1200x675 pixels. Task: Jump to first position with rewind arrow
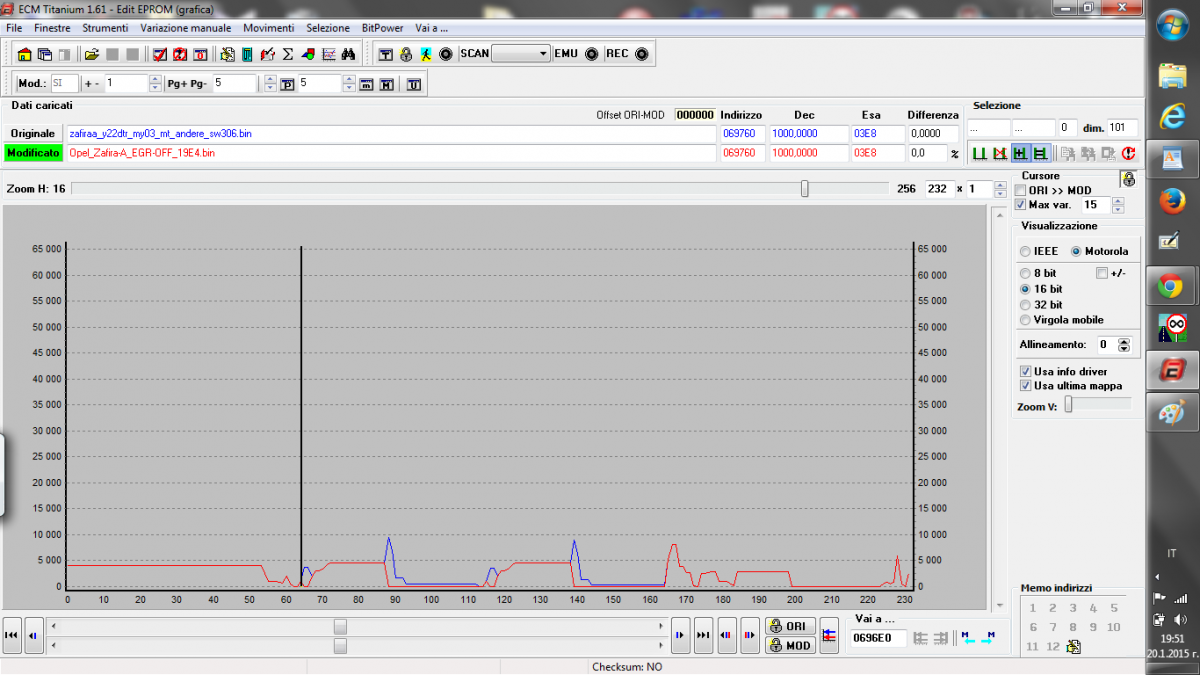click(x=12, y=635)
